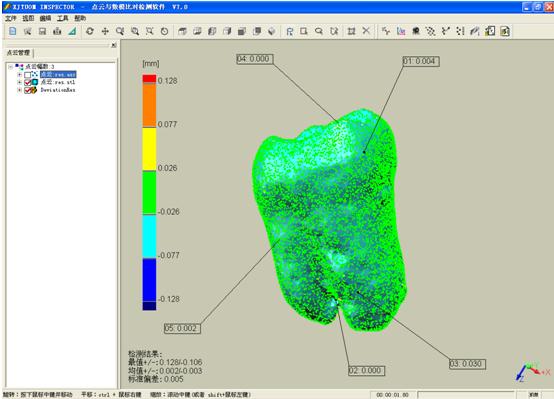Open the 编辑 (Edit) menu
The height and width of the screenshot is (399, 554).
pos(45,18)
